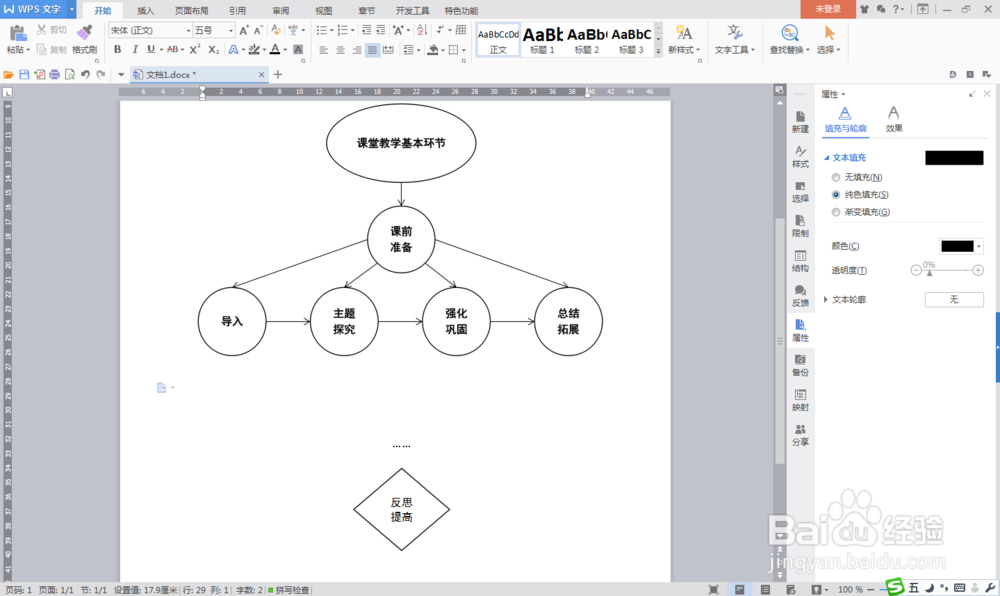Image resolution: width=1000 pixels, height=596 pixels.
Task: Click the 颜色(C) black color swatch
Action: click(957, 246)
